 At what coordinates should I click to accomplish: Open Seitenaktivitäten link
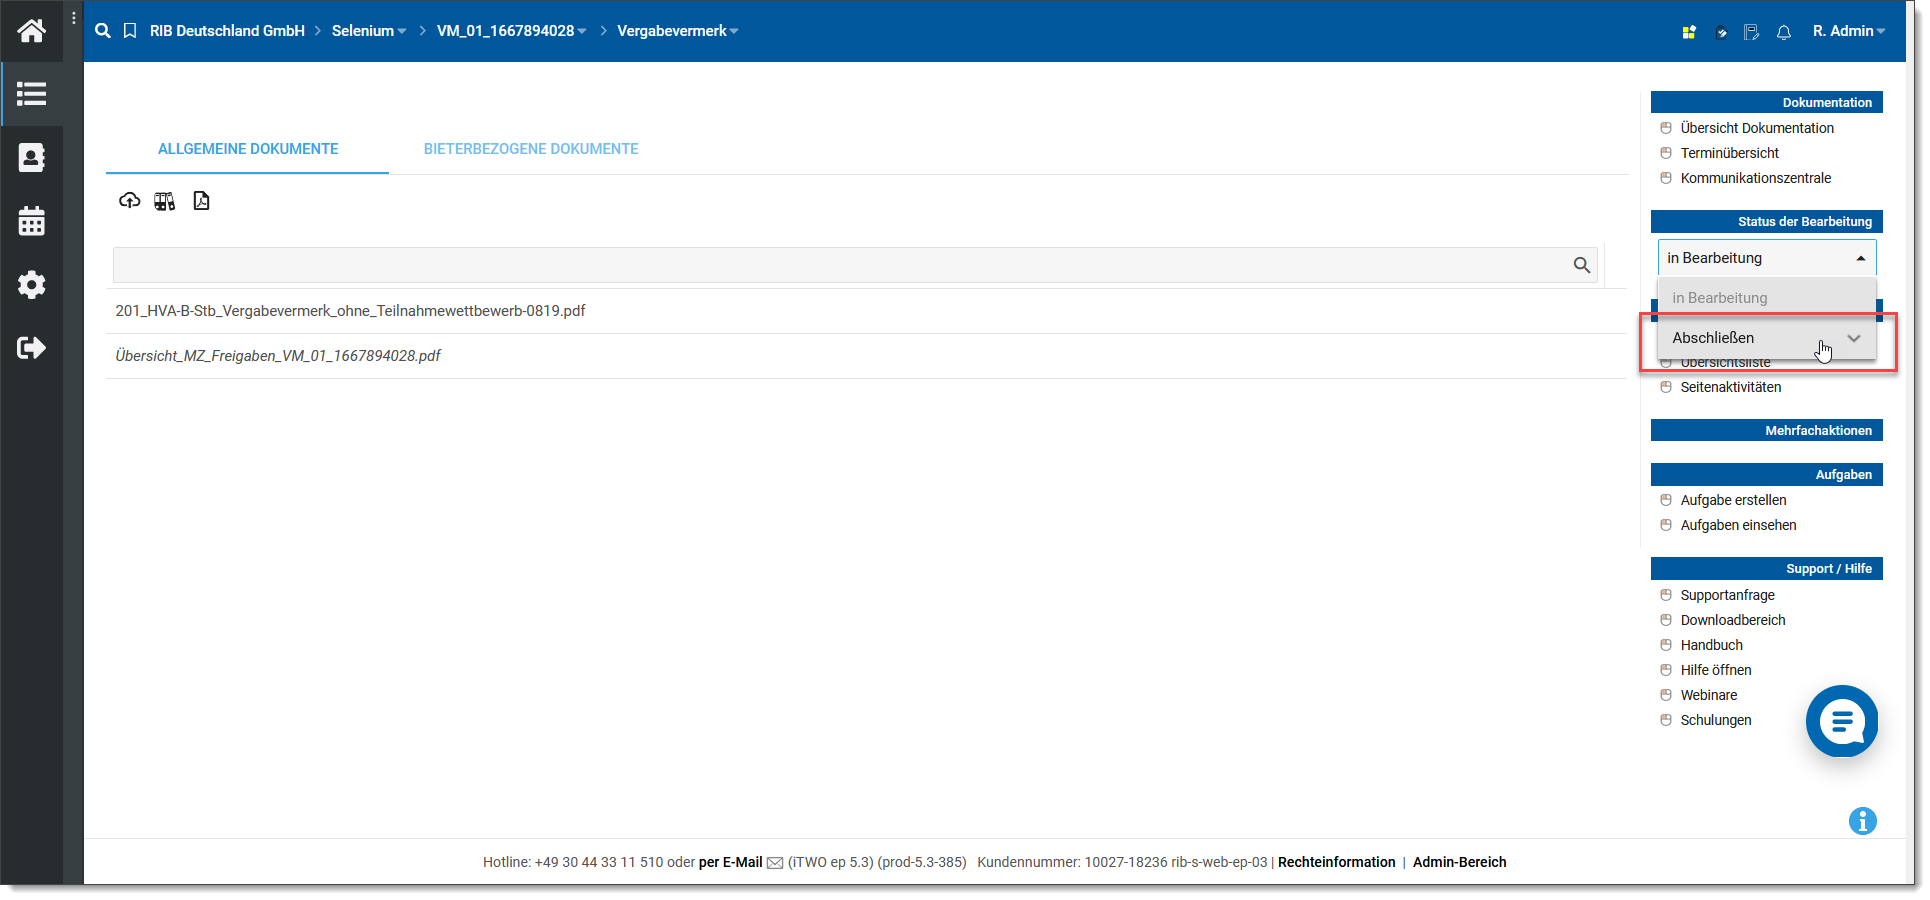(1730, 387)
